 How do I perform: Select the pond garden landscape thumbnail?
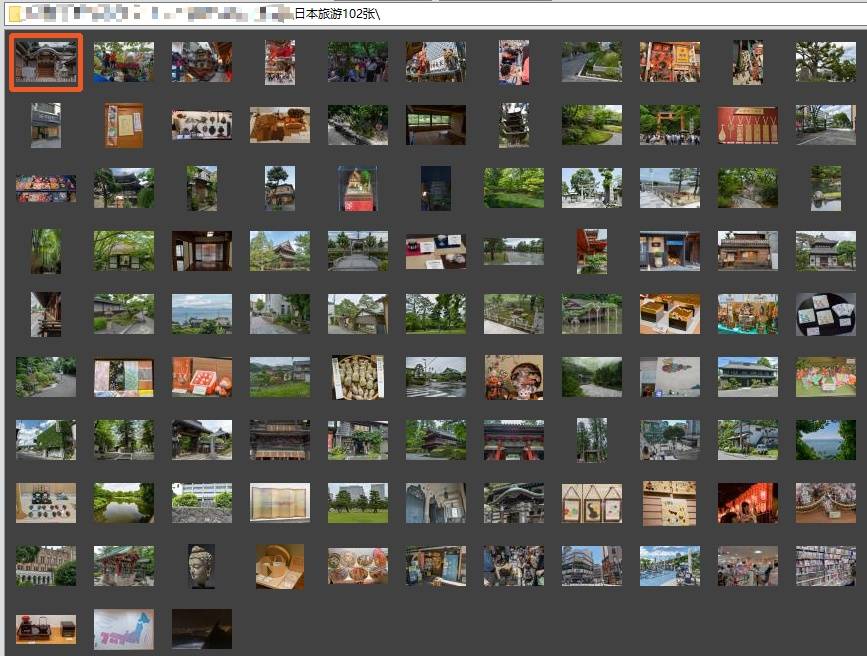tap(123, 503)
